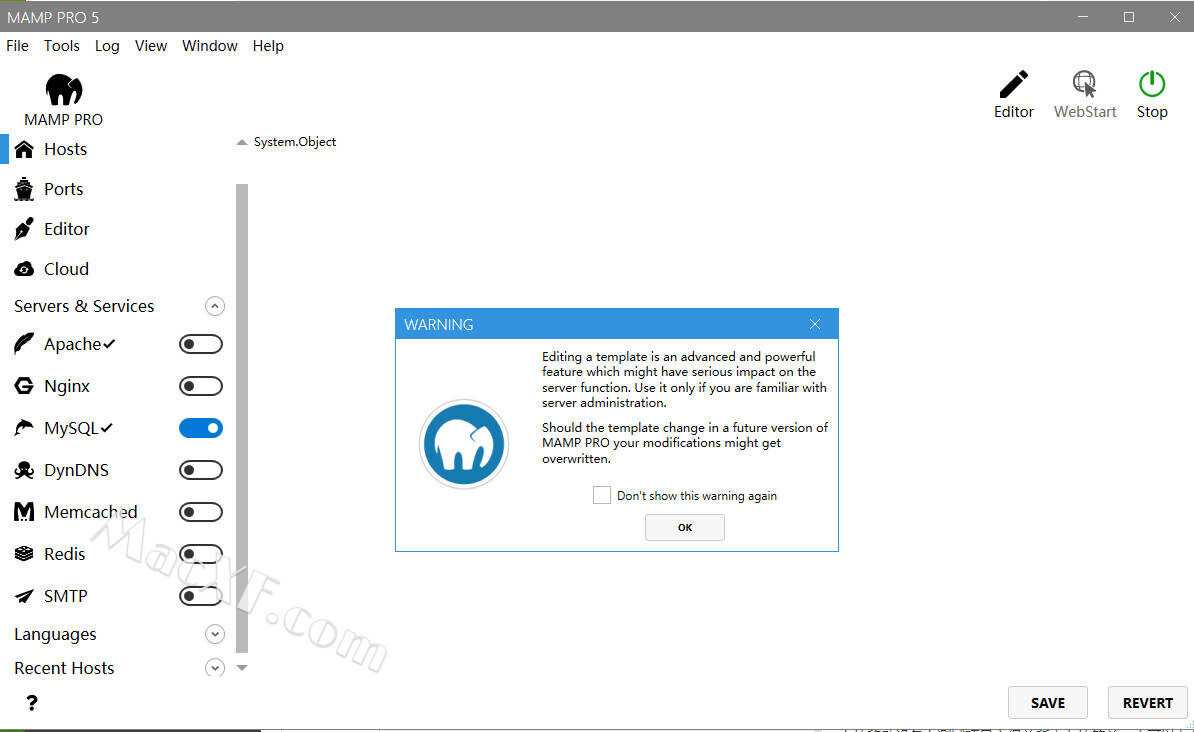
Task: Enable the Nginx server toggle
Action: click(x=201, y=386)
